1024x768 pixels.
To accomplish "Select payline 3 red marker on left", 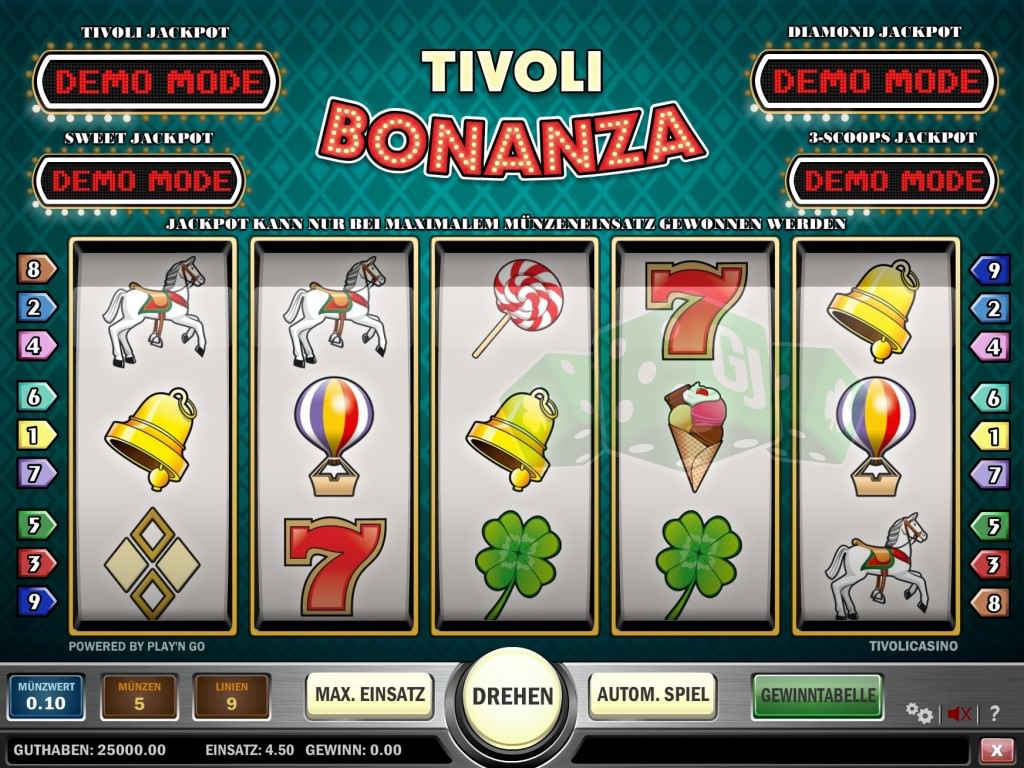I will coord(37,563).
